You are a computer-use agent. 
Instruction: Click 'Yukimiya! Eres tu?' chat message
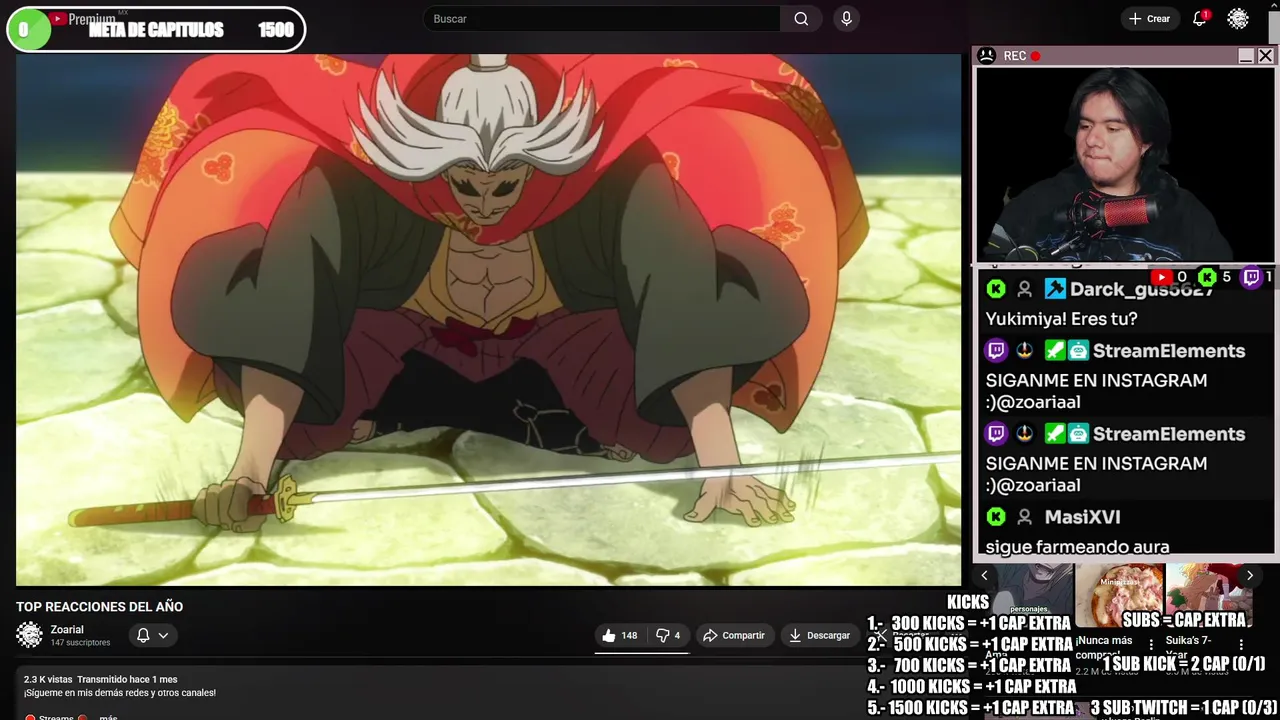(x=1061, y=319)
